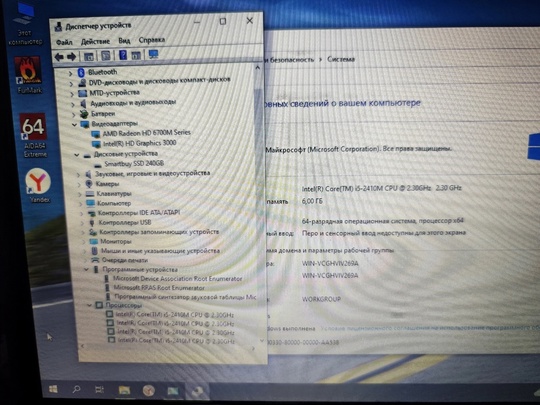Collapse the Дисковые устройства node
Viewport: 540px width, 405px height.
(76, 155)
